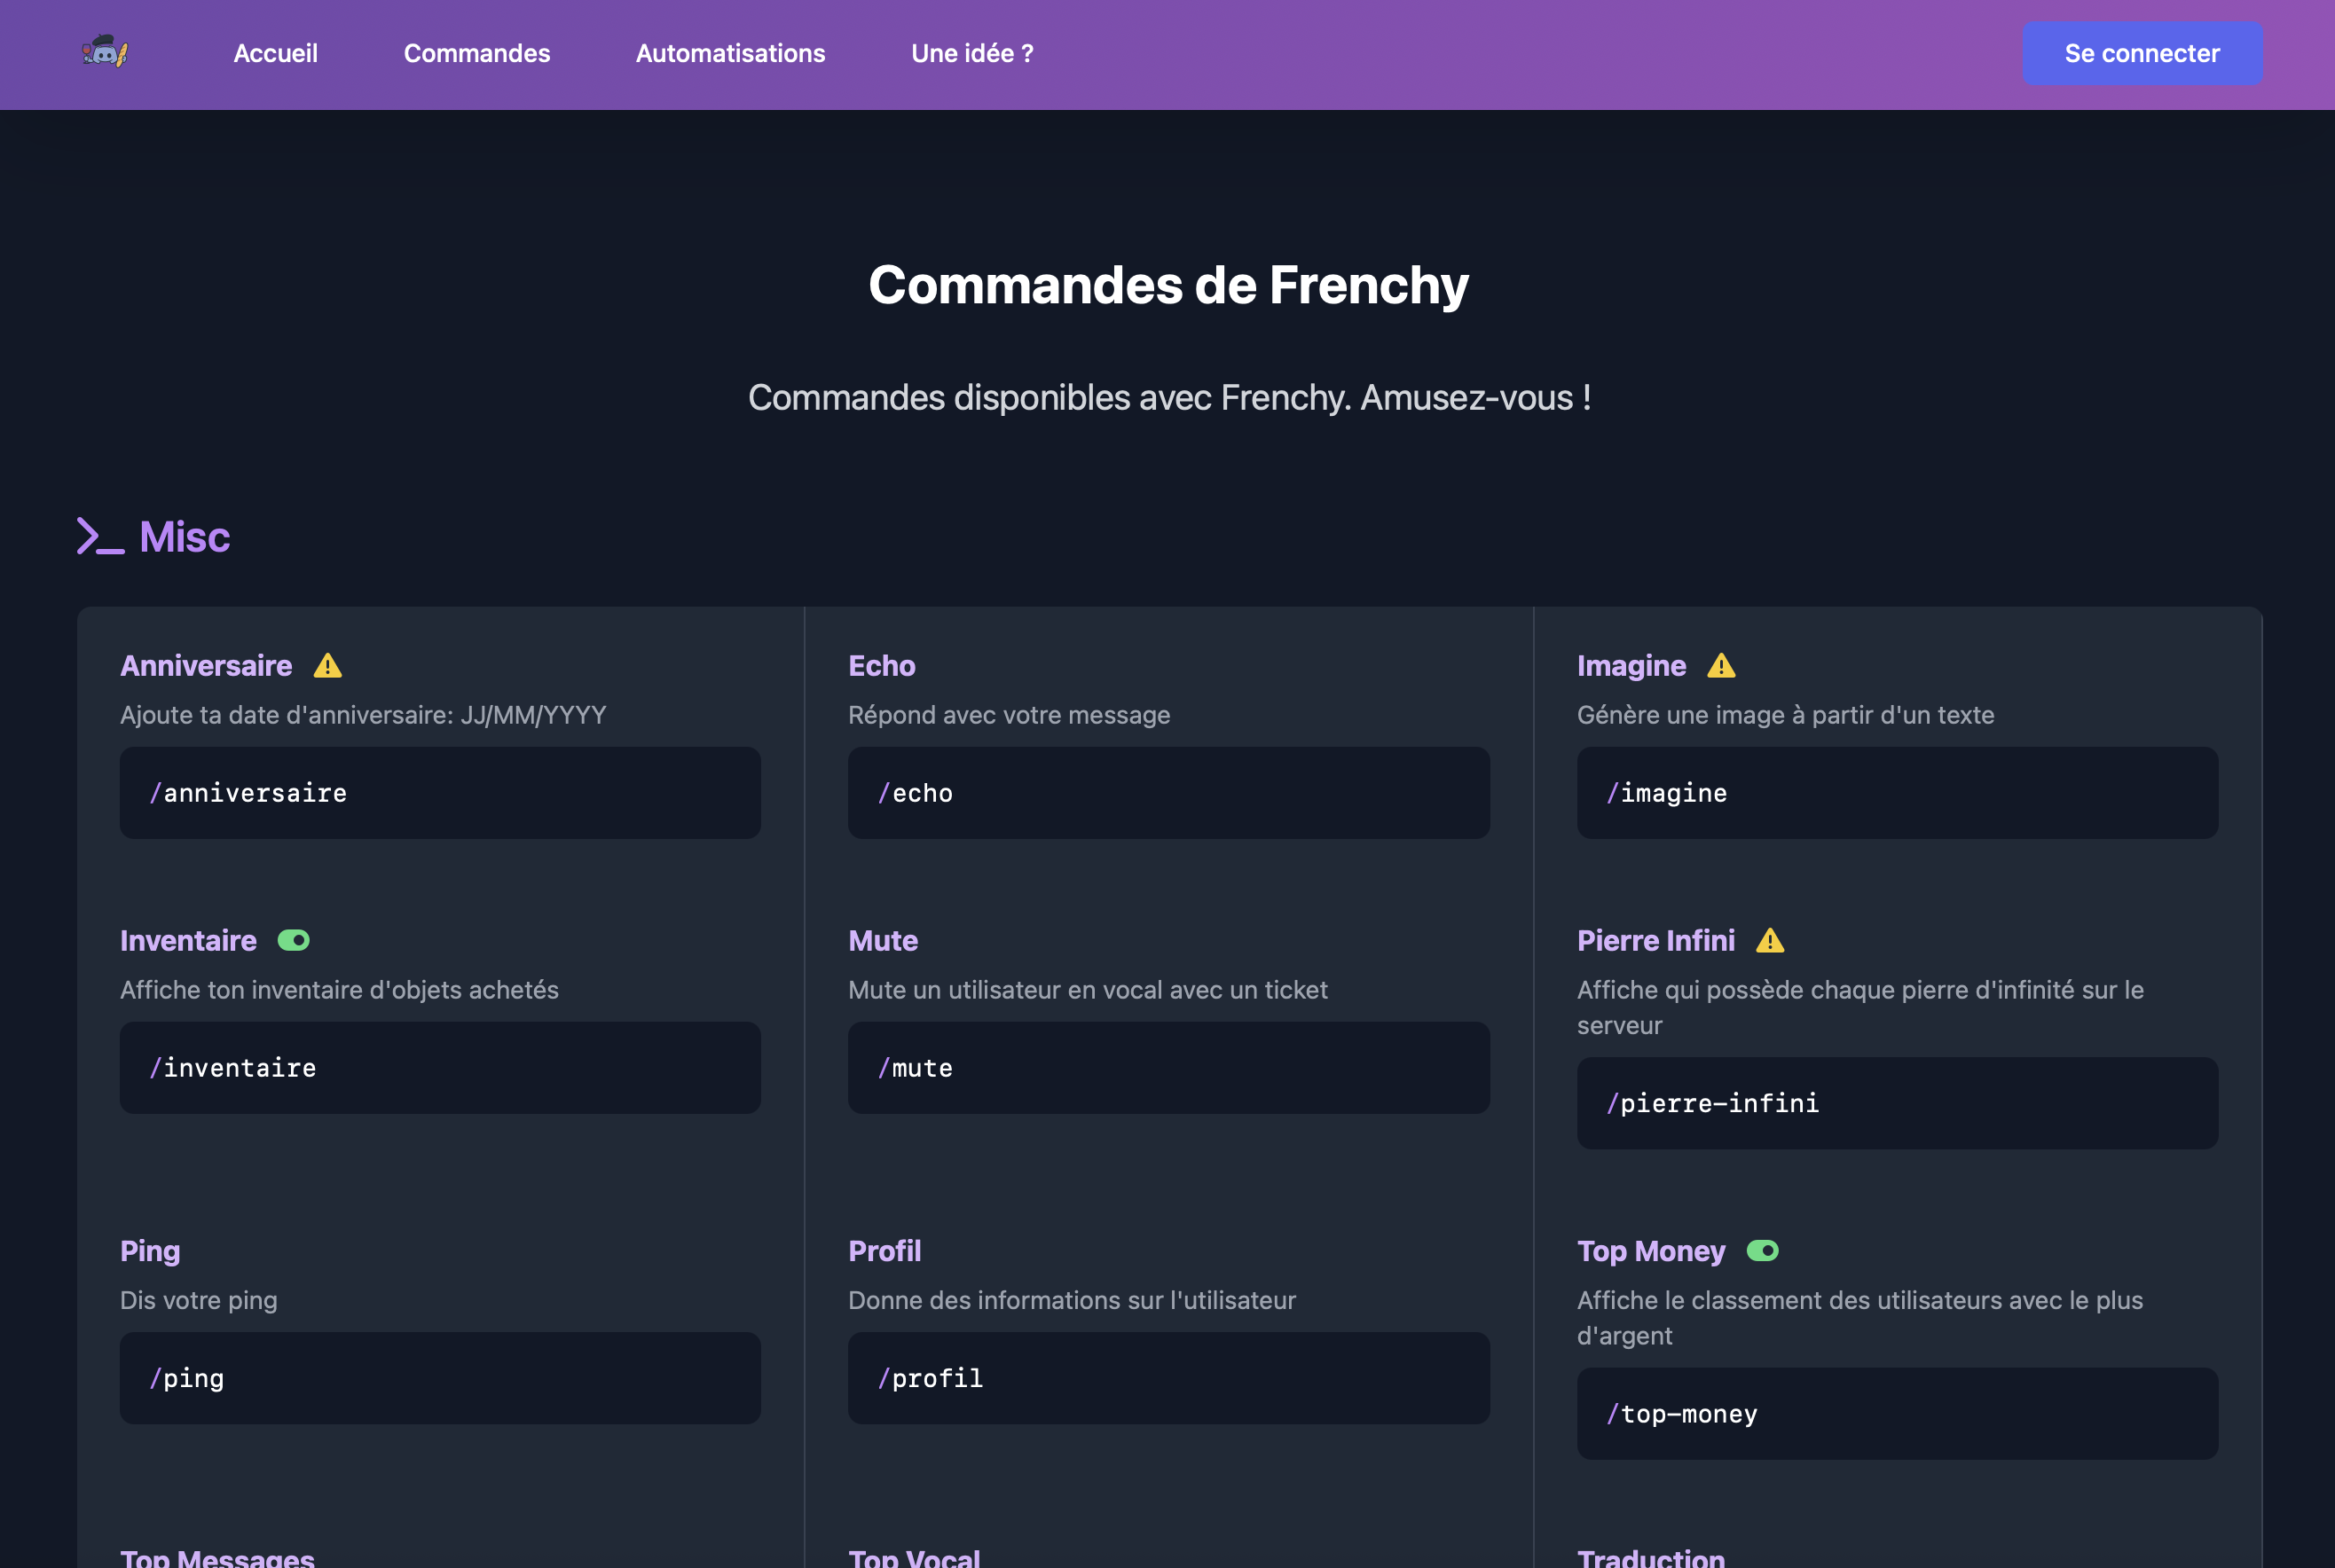Click the /echo command box
This screenshot has width=2335, height=1568.
click(1168, 793)
